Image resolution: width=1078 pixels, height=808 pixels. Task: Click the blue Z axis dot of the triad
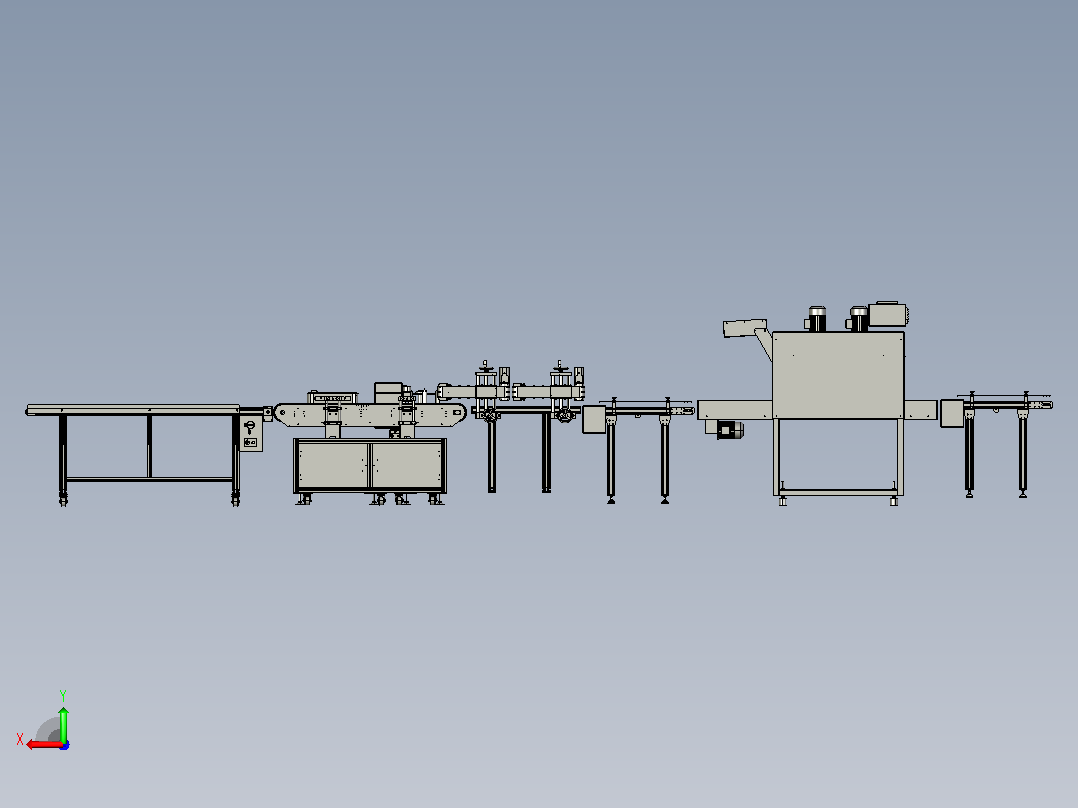point(65,745)
